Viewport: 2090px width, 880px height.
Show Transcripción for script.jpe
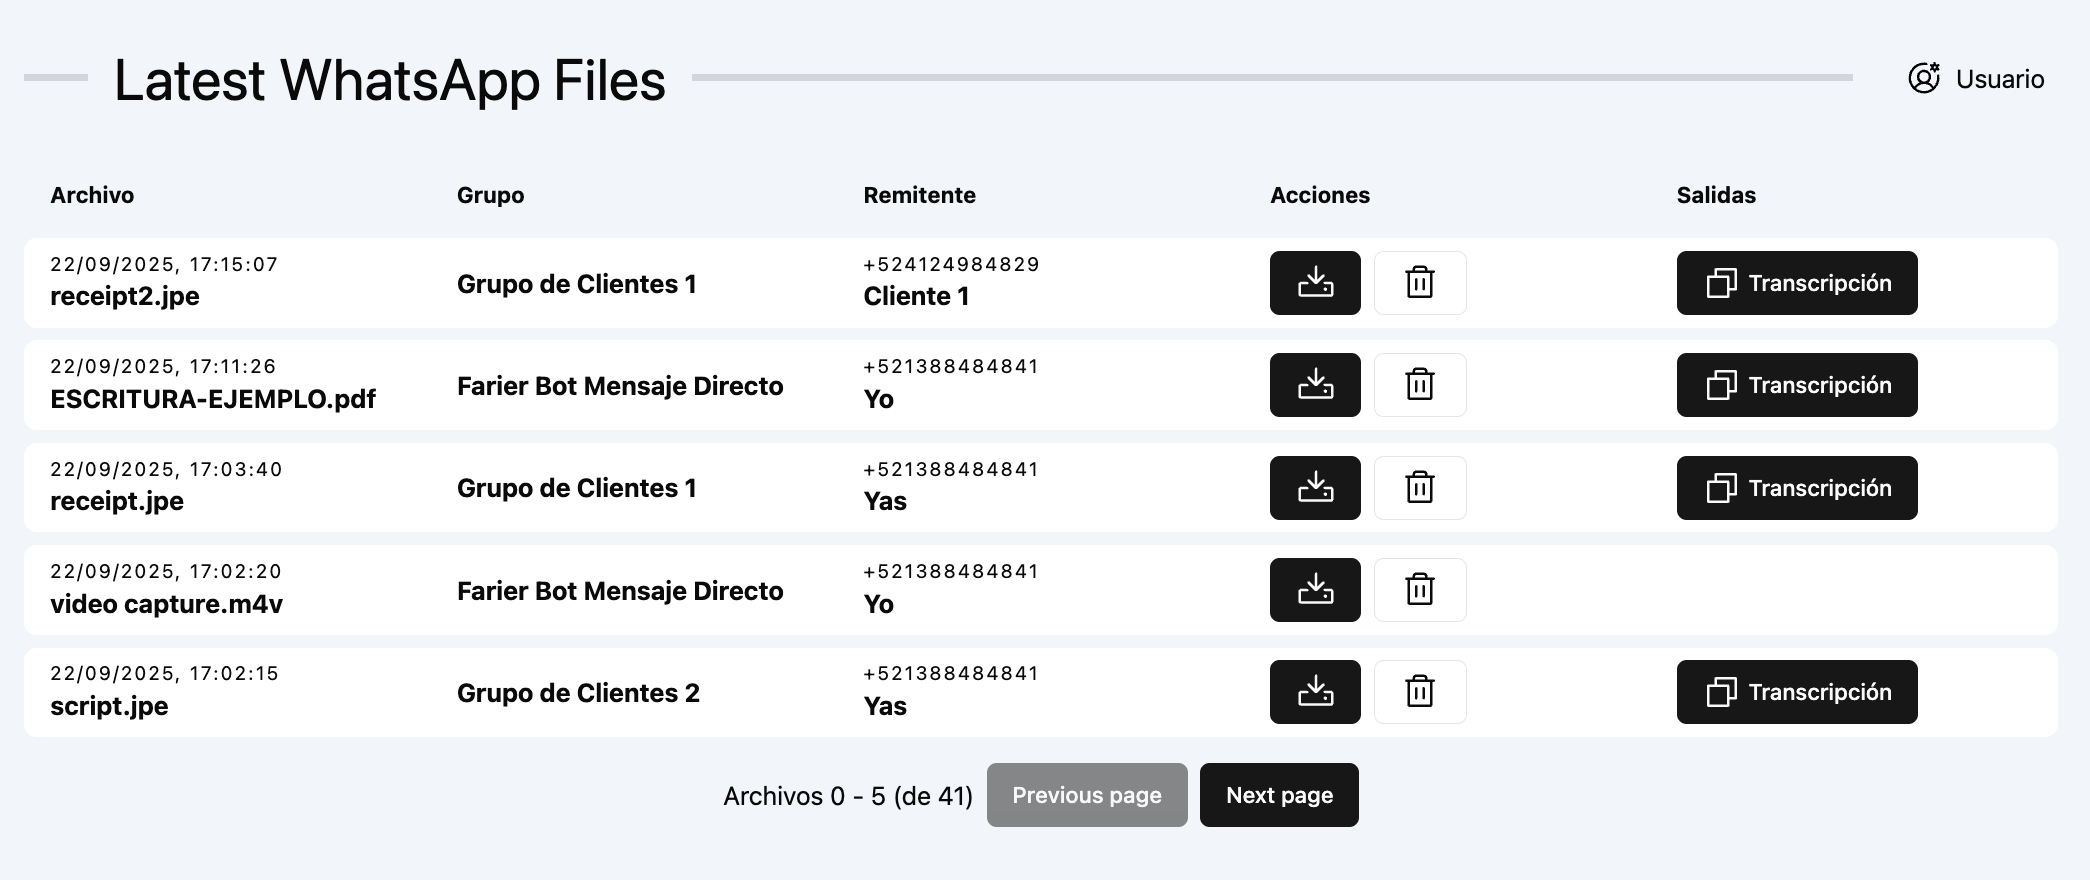[1796, 692]
